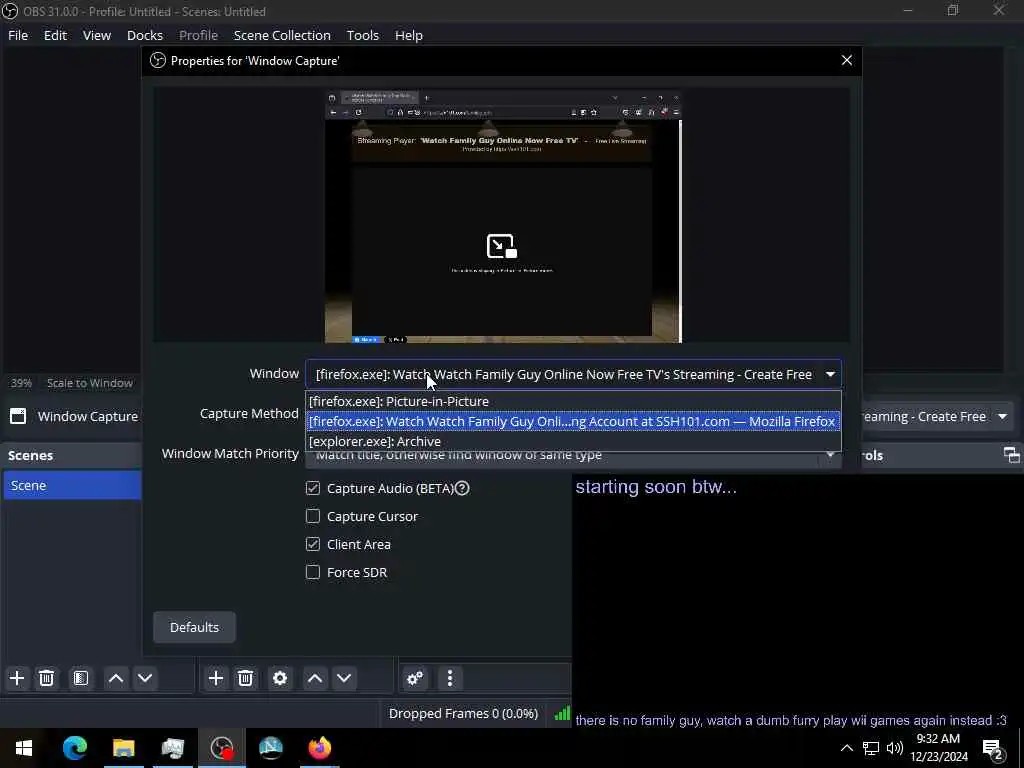Image resolution: width=1024 pixels, height=768 pixels.
Task: Open File Explorer from the taskbar
Action: pos(123,748)
